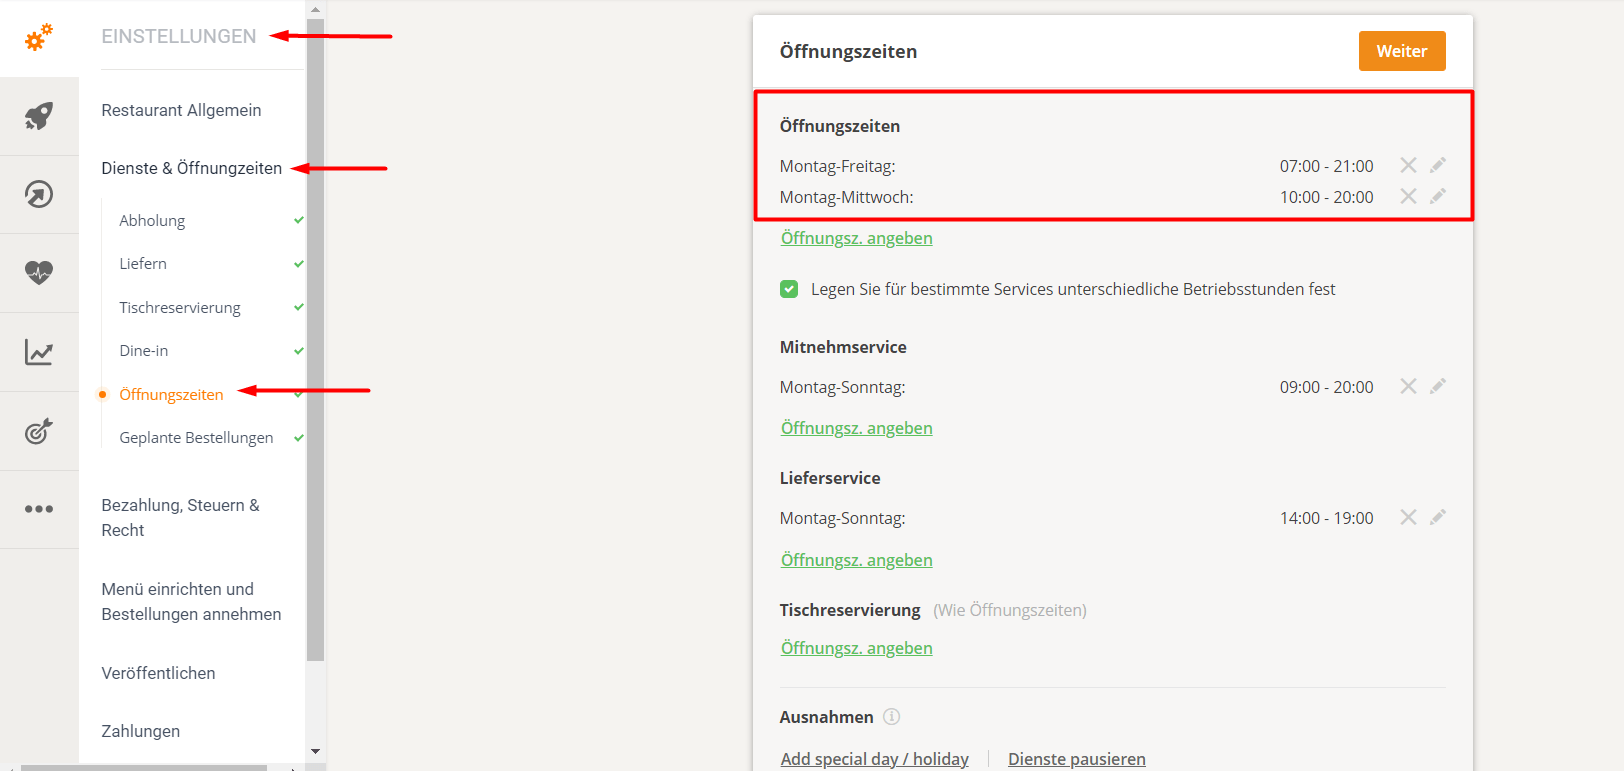Click the target marketing icon in sidebar
The width and height of the screenshot is (1624, 771).
[39, 431]
